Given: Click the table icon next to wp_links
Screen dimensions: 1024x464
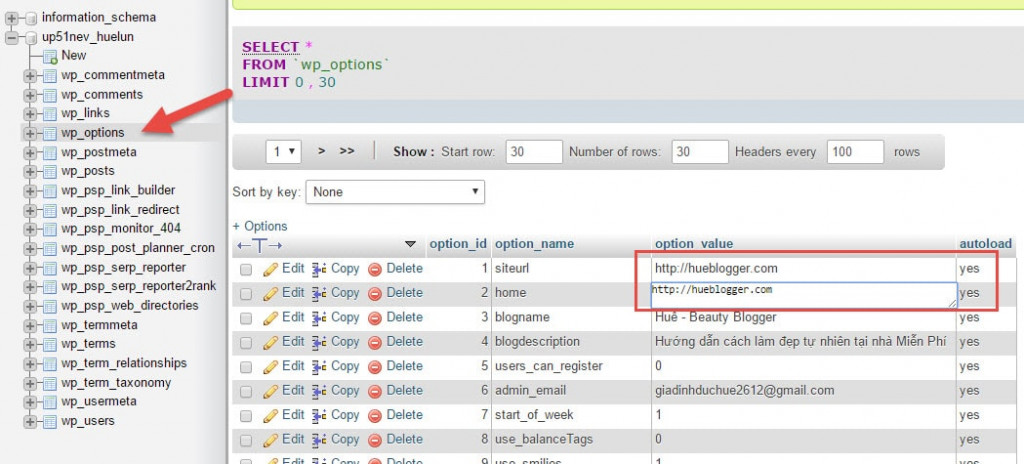Looking at the screenshot, I should (x=50, y=114).
